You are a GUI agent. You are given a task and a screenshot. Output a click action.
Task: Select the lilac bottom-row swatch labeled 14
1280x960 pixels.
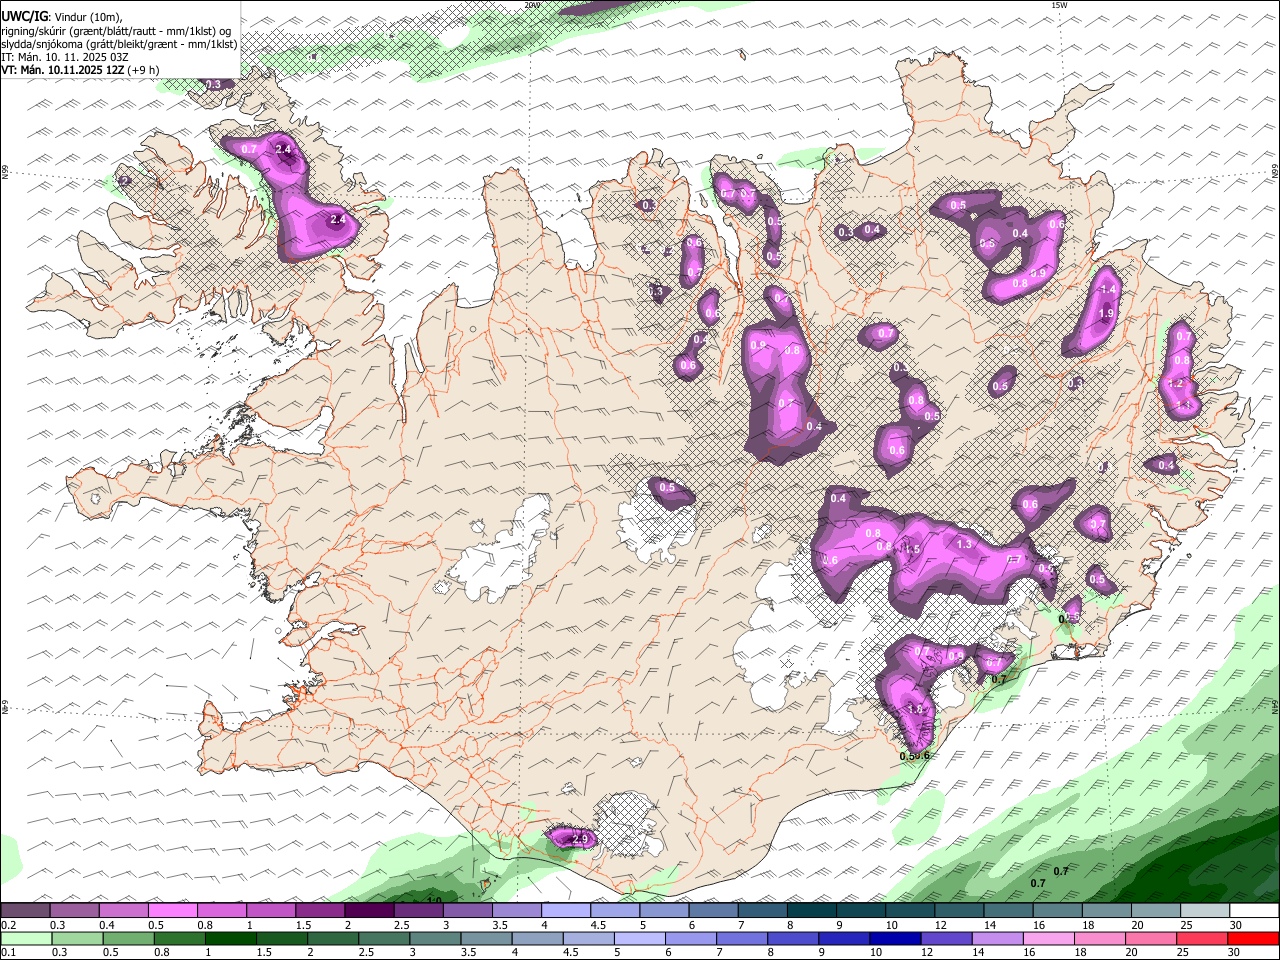[x=996, y=938]
